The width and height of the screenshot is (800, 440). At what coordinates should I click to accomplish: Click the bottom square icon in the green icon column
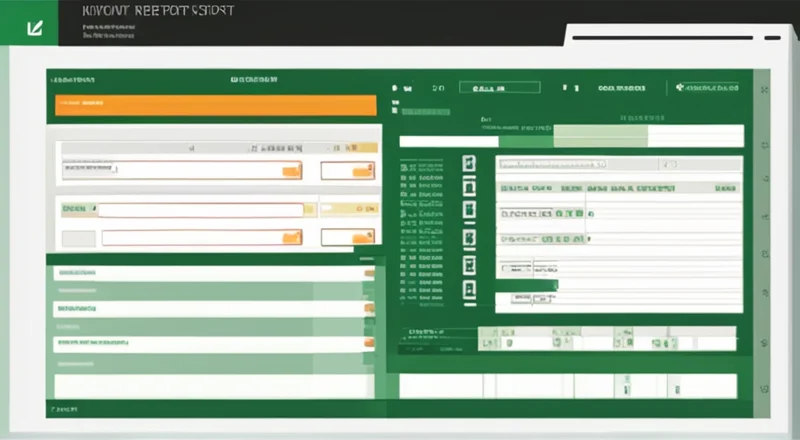pos(469,288)
